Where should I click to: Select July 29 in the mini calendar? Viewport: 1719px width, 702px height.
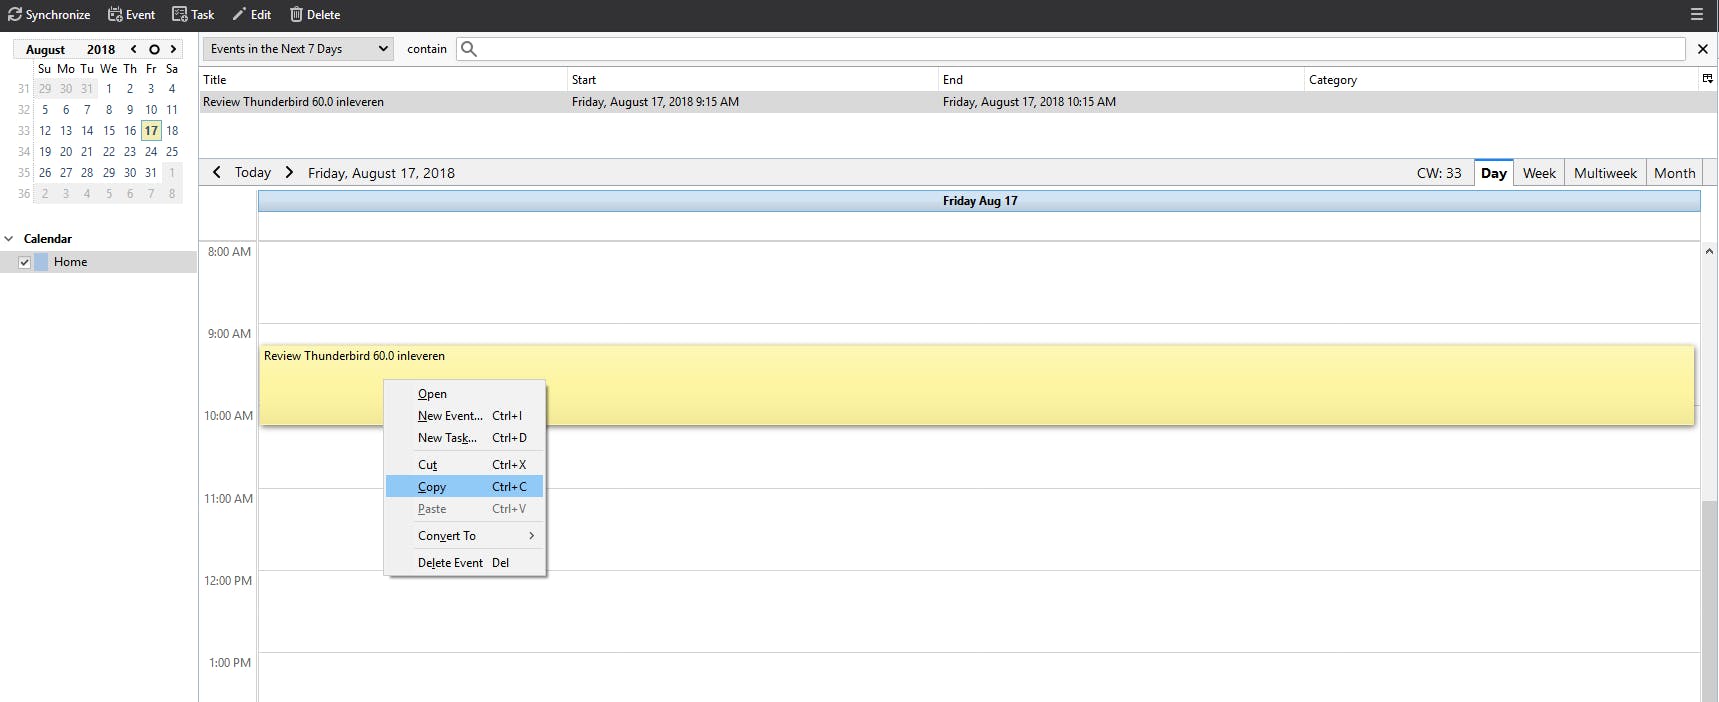[45, 89]
